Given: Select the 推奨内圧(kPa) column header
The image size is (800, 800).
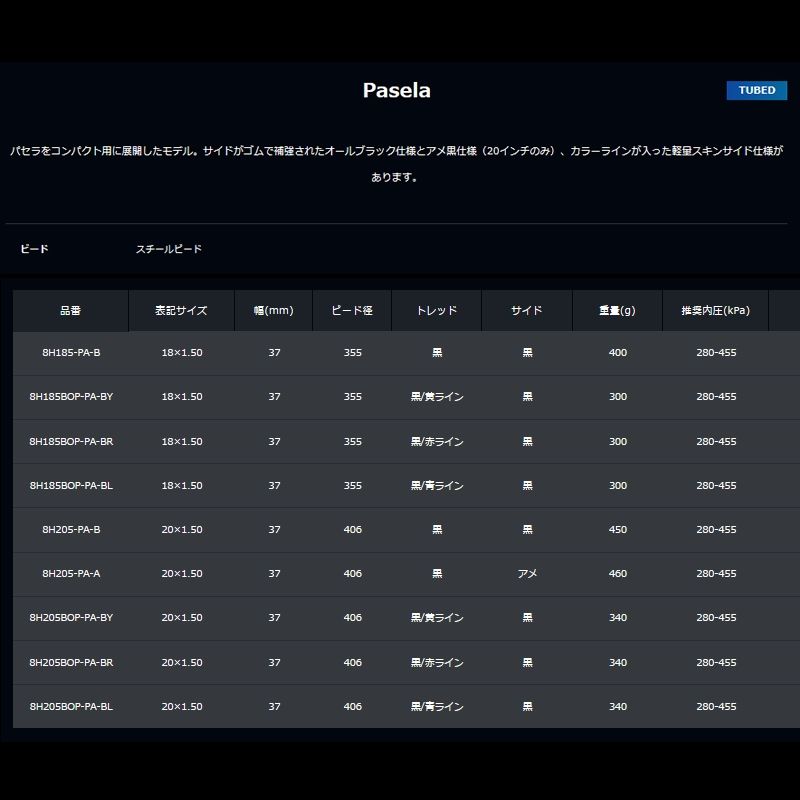Looking at the screenshot, I should [715, 310].
